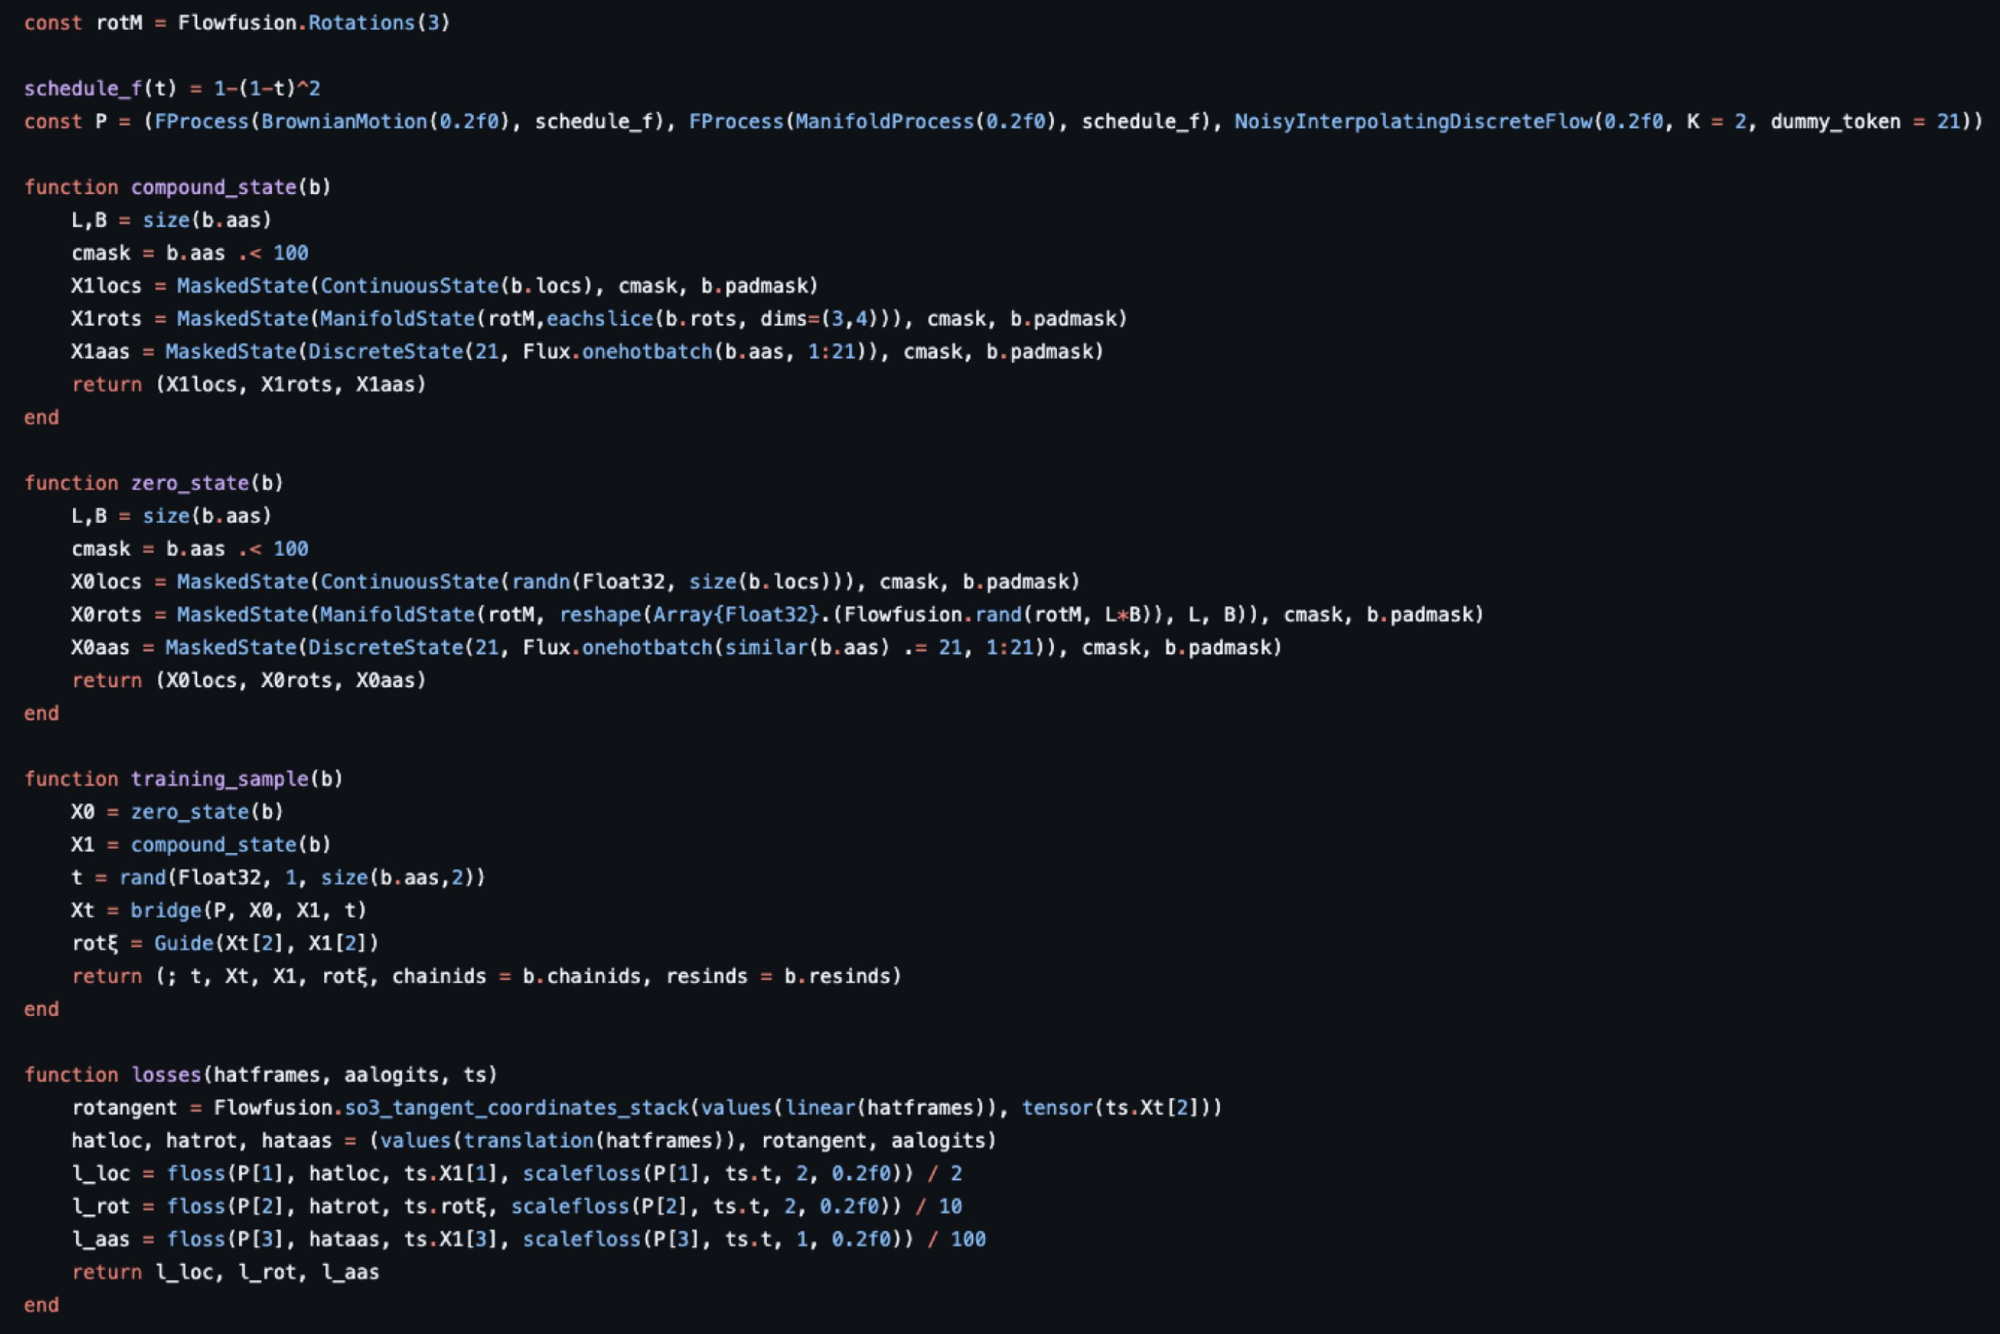Screen dimensions: 2000x1334
Task: Click NoisyInterpolatingDiscreteFlow in the const P line
Action: [1413, 121]
